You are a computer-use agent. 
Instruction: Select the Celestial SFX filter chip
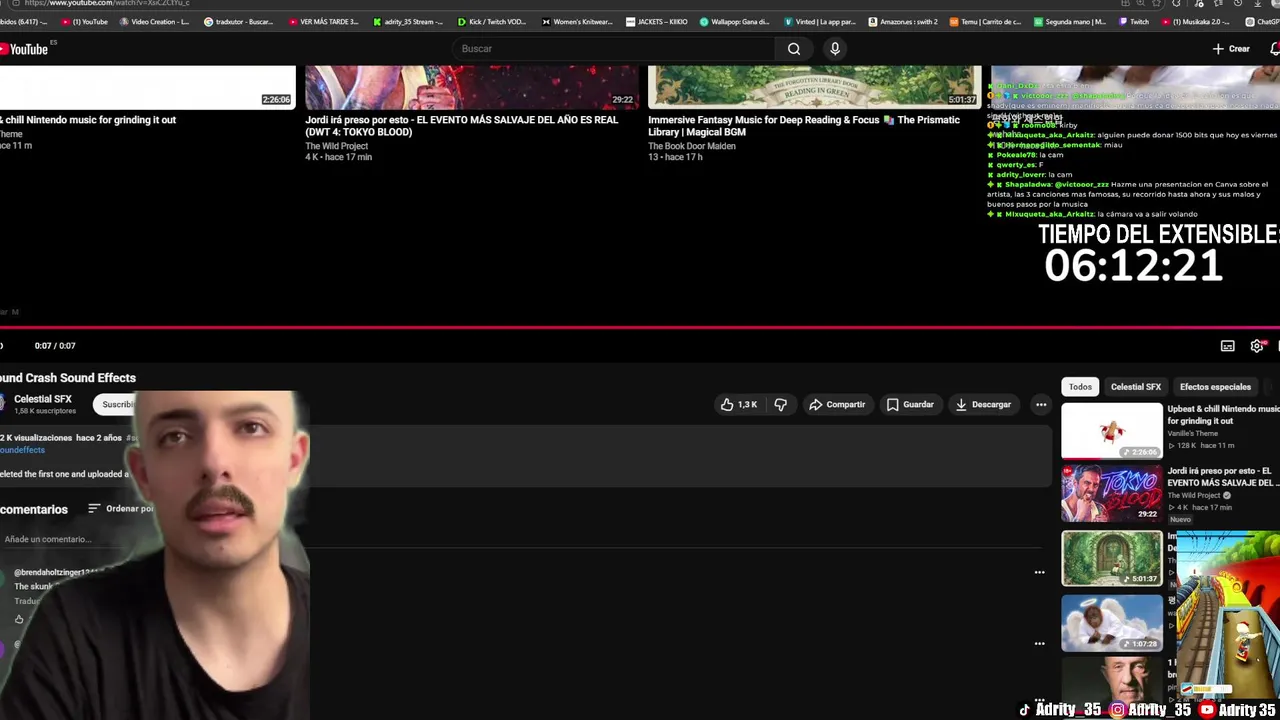(x=1136, y=387)
